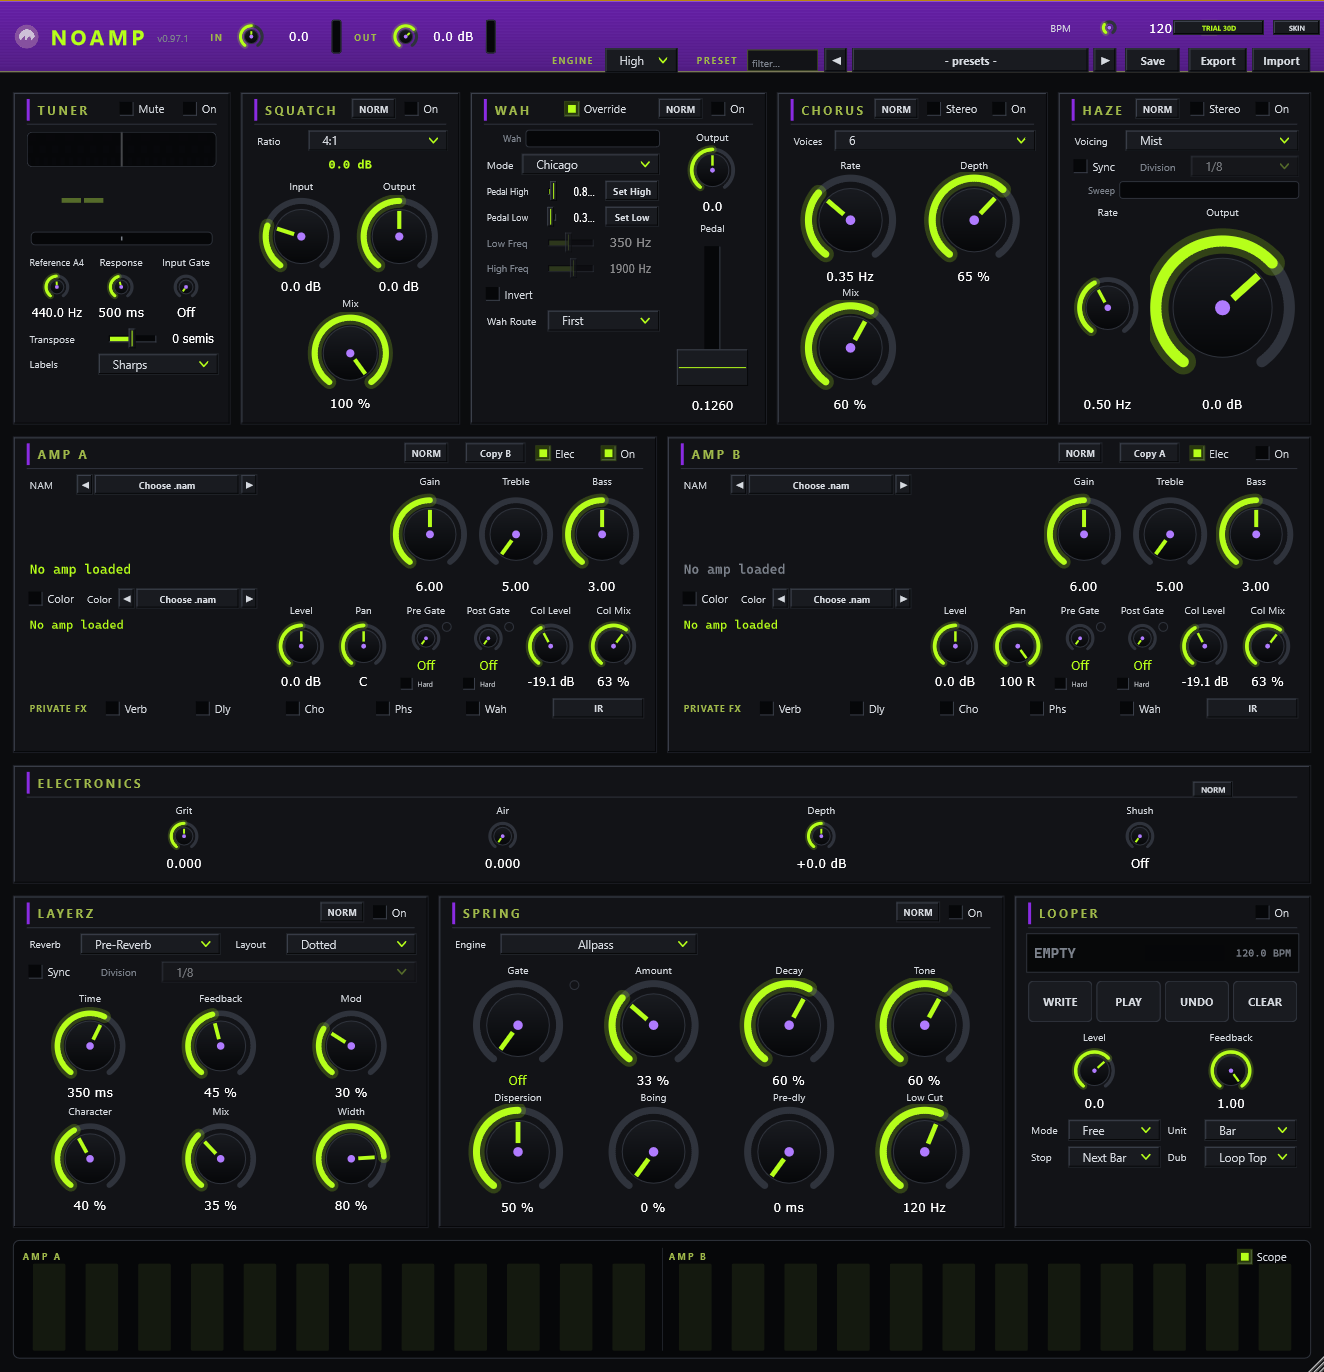This screenshot has width=1324, height=1372.
Task: Click Amp A Gain knob
Action: (429, 534)
